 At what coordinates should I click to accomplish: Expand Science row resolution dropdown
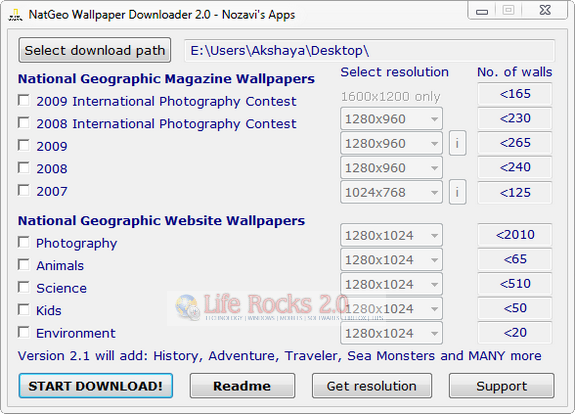(x=391, y=284)
